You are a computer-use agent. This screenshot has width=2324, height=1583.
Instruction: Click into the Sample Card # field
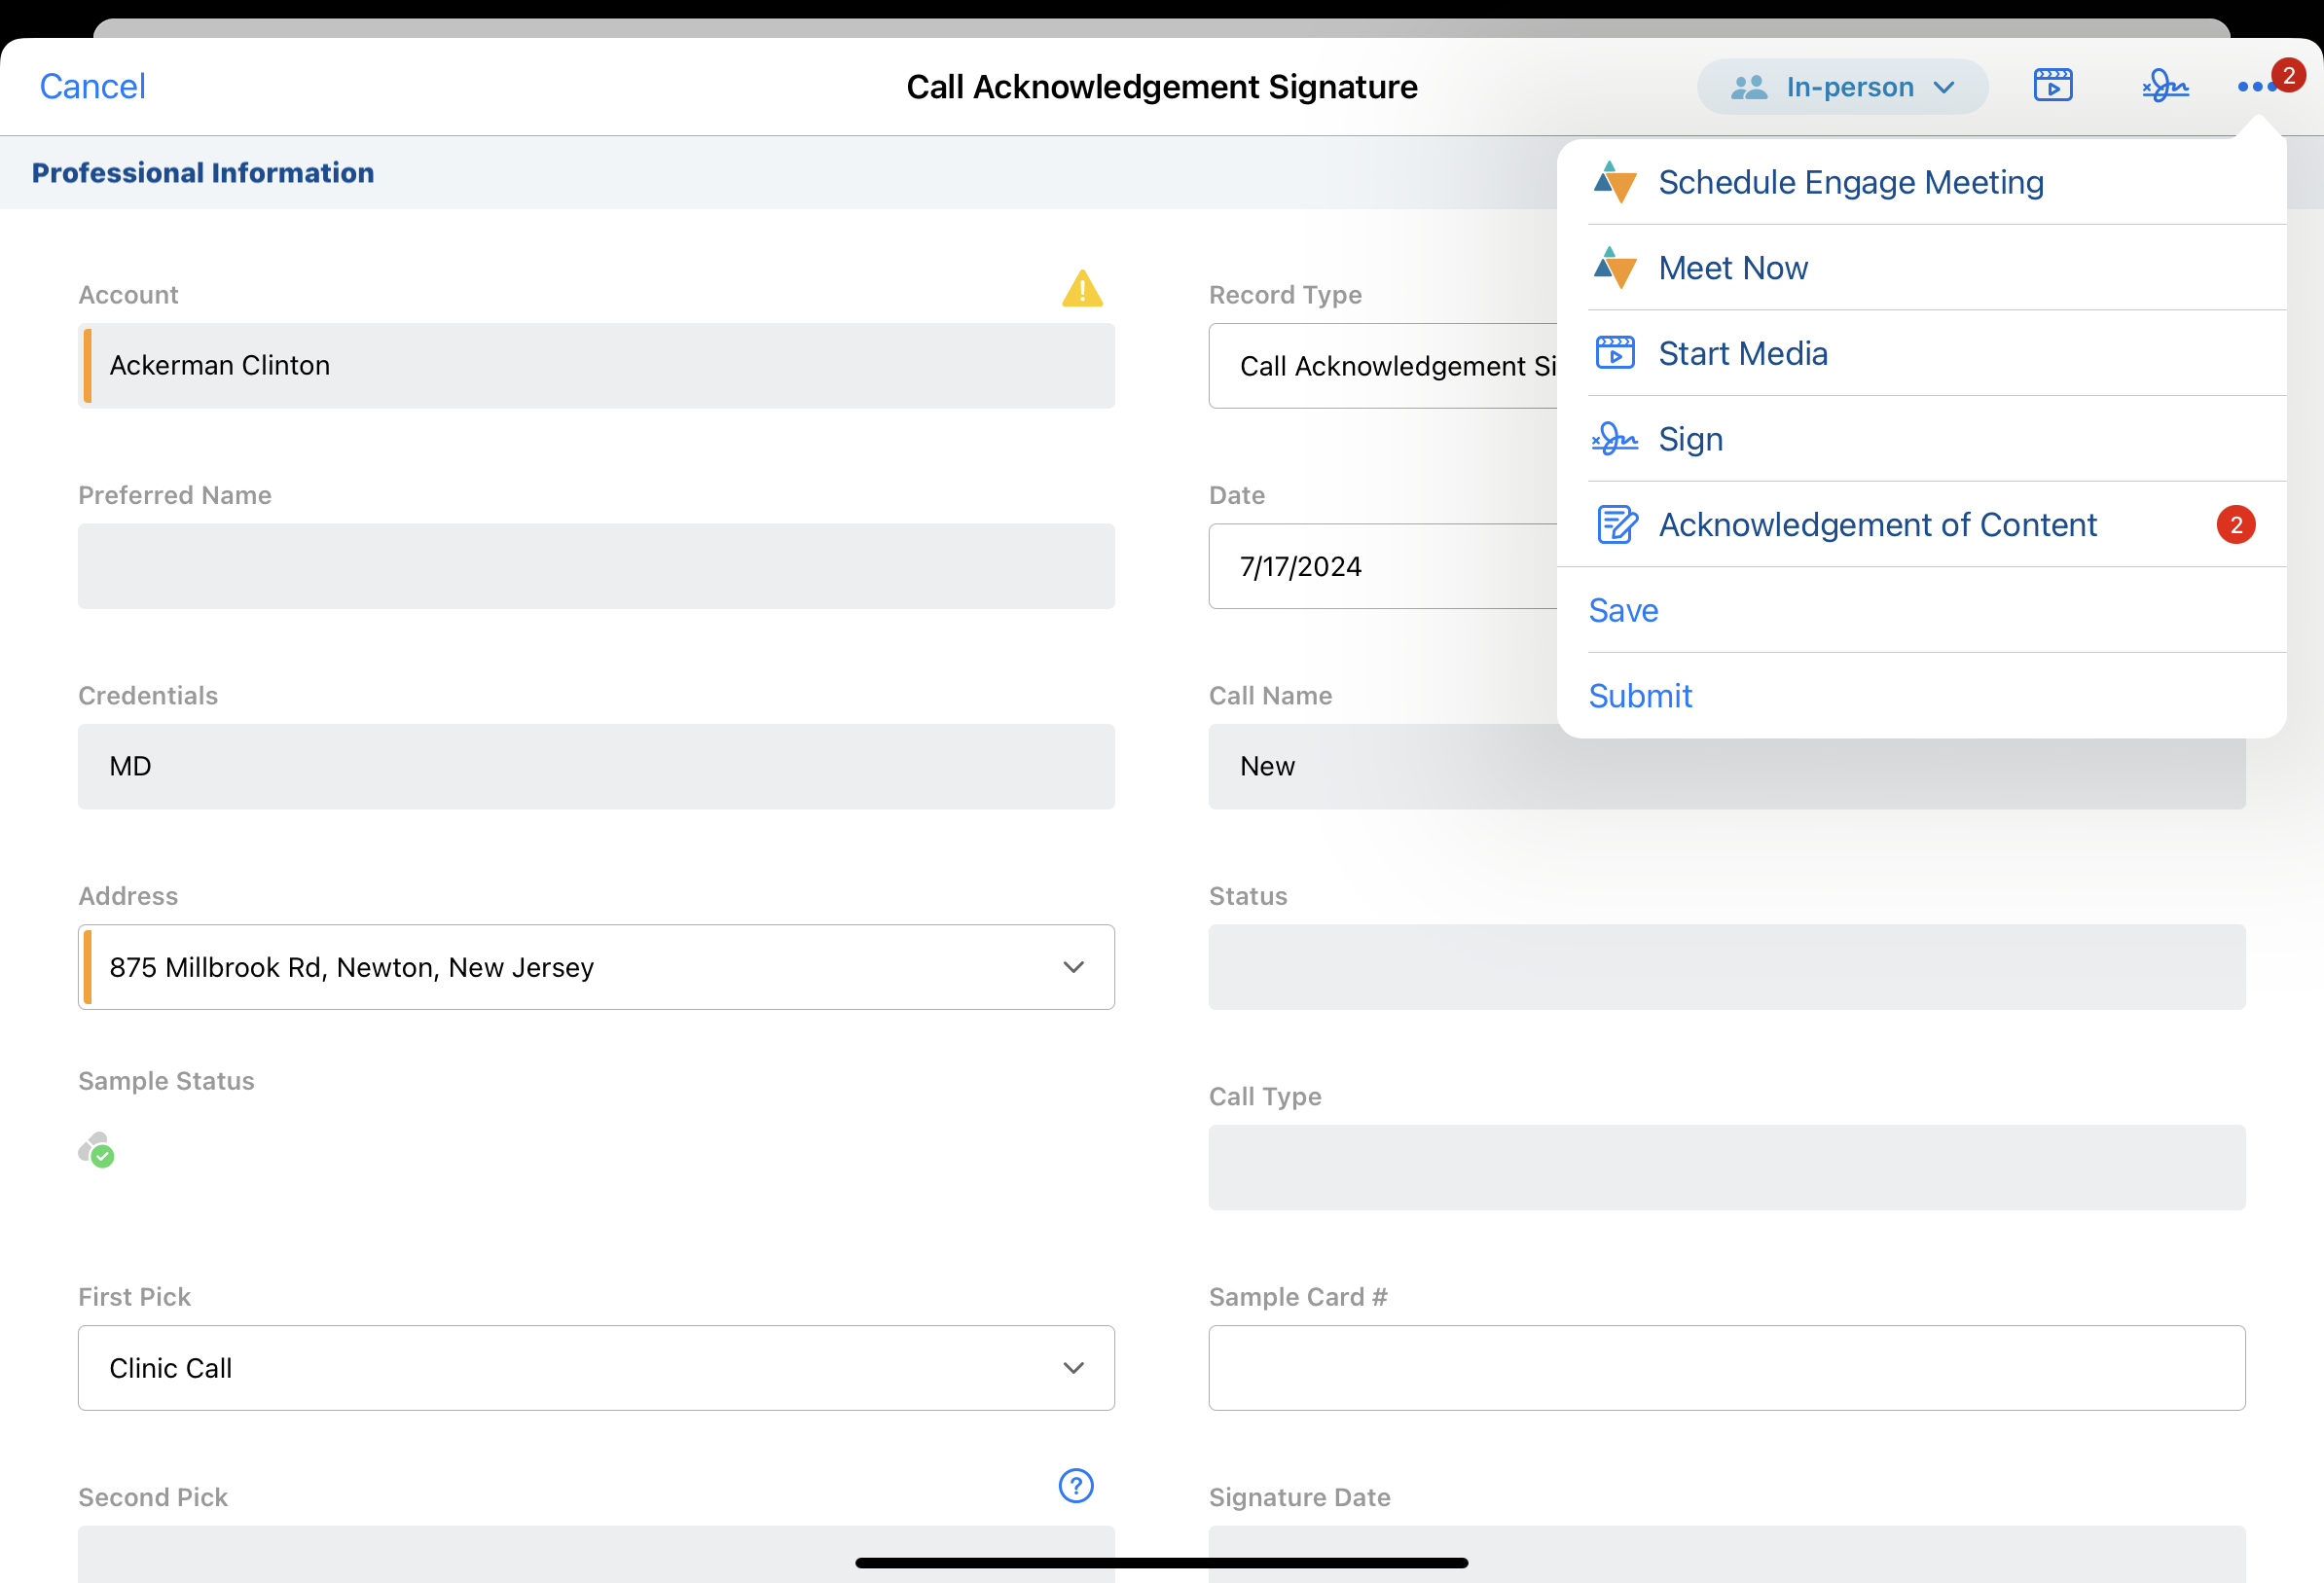tap(1726, 1368)
